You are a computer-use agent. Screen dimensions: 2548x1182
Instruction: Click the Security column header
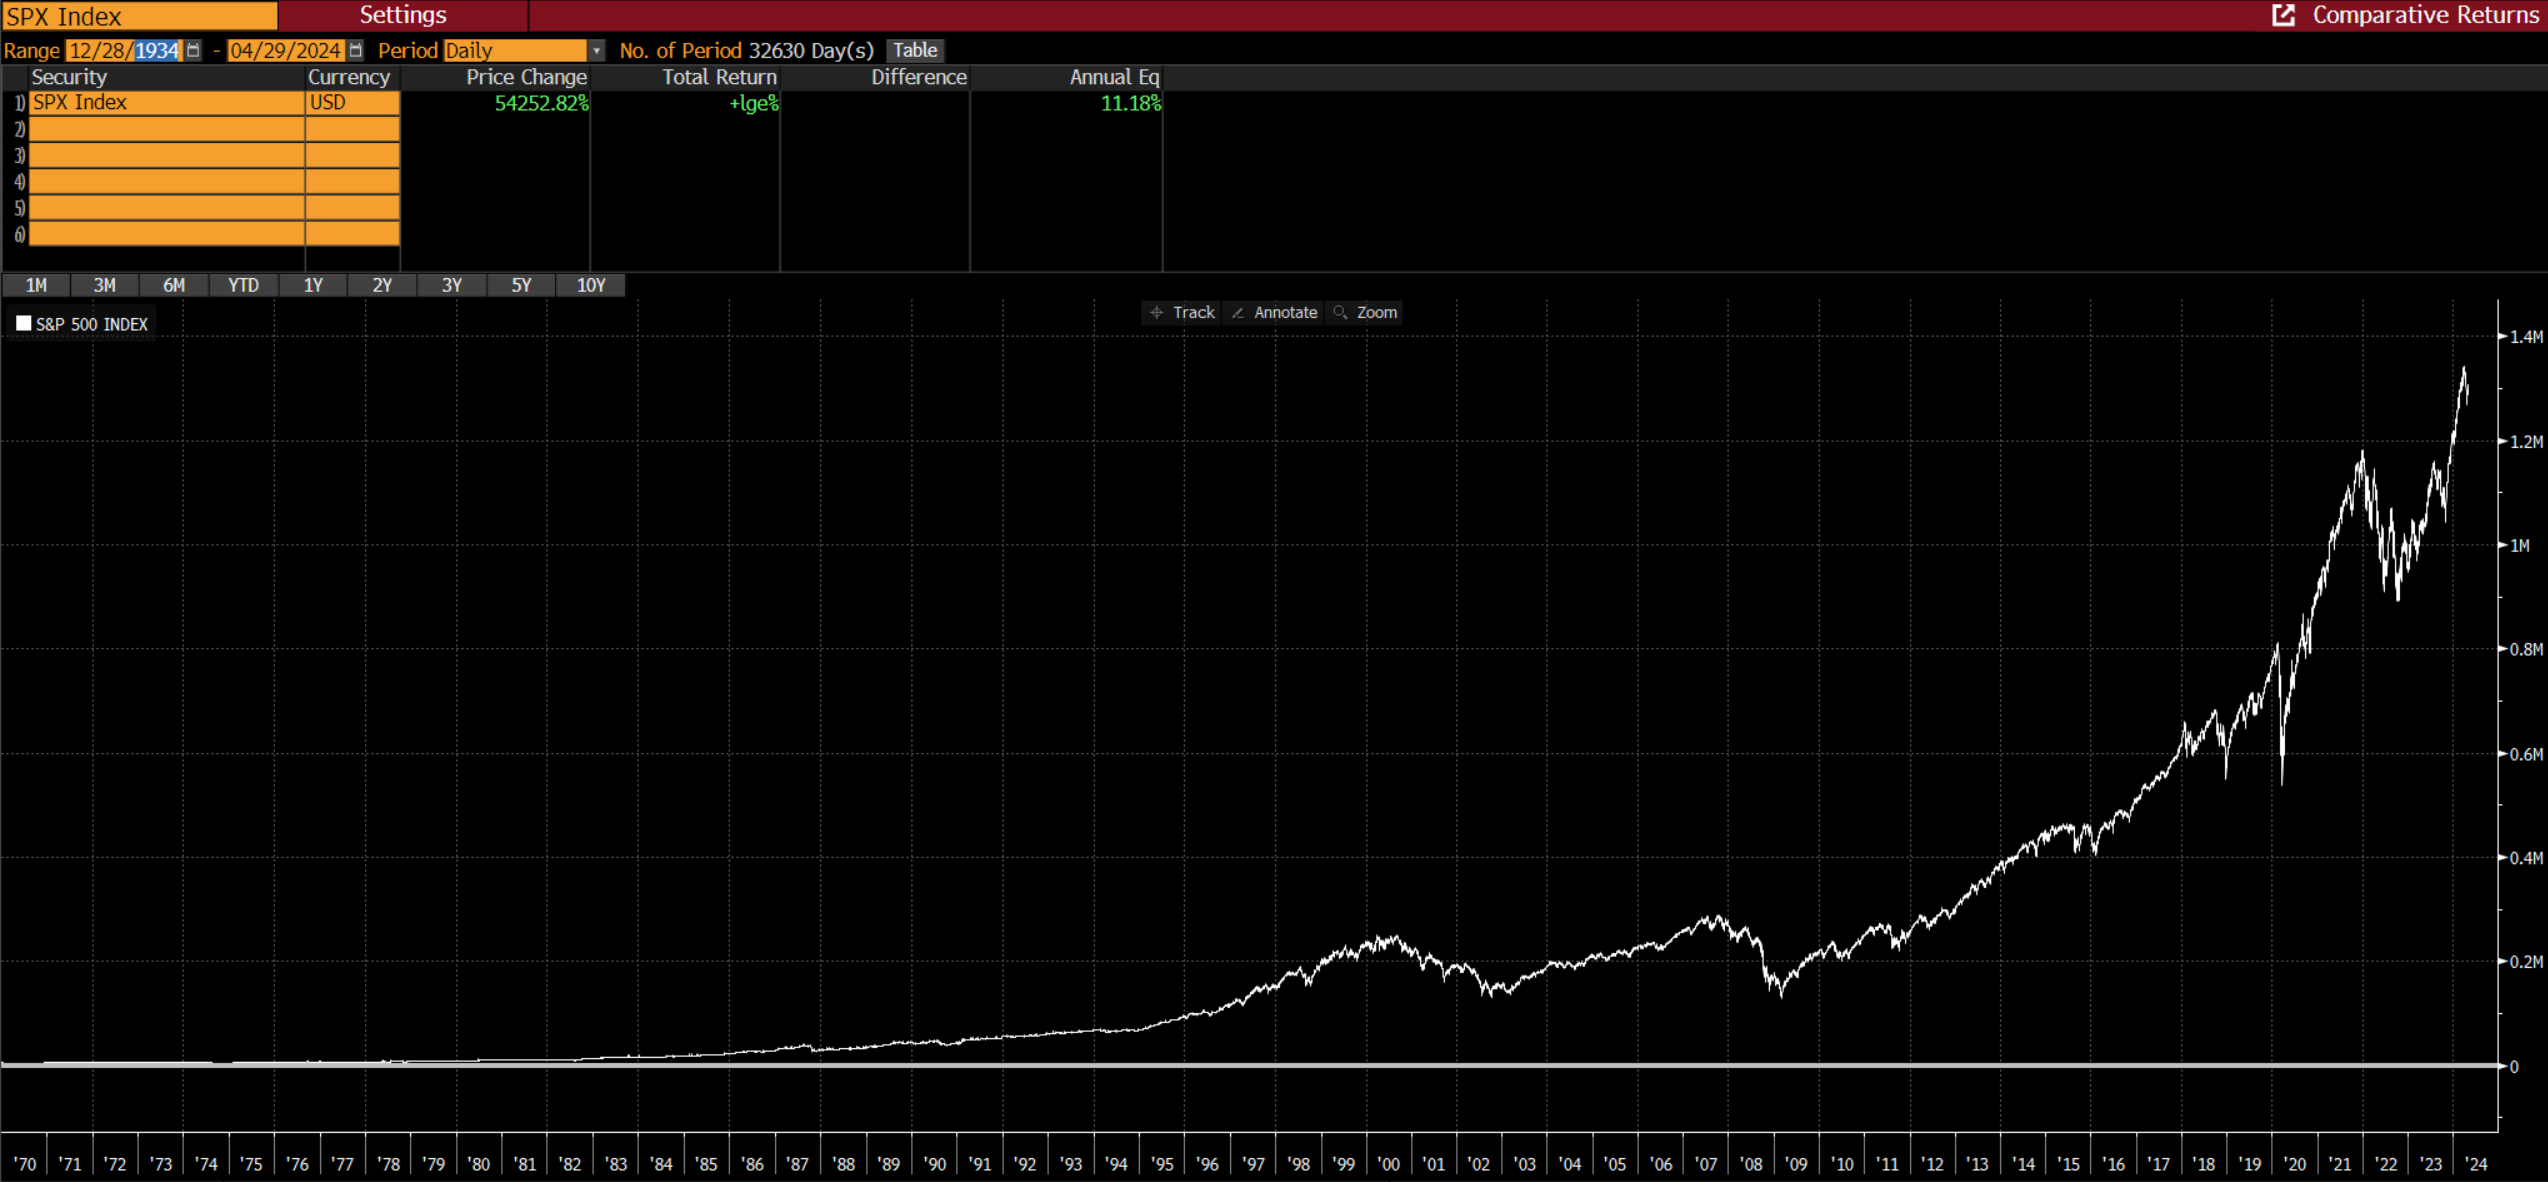[69, 77]
